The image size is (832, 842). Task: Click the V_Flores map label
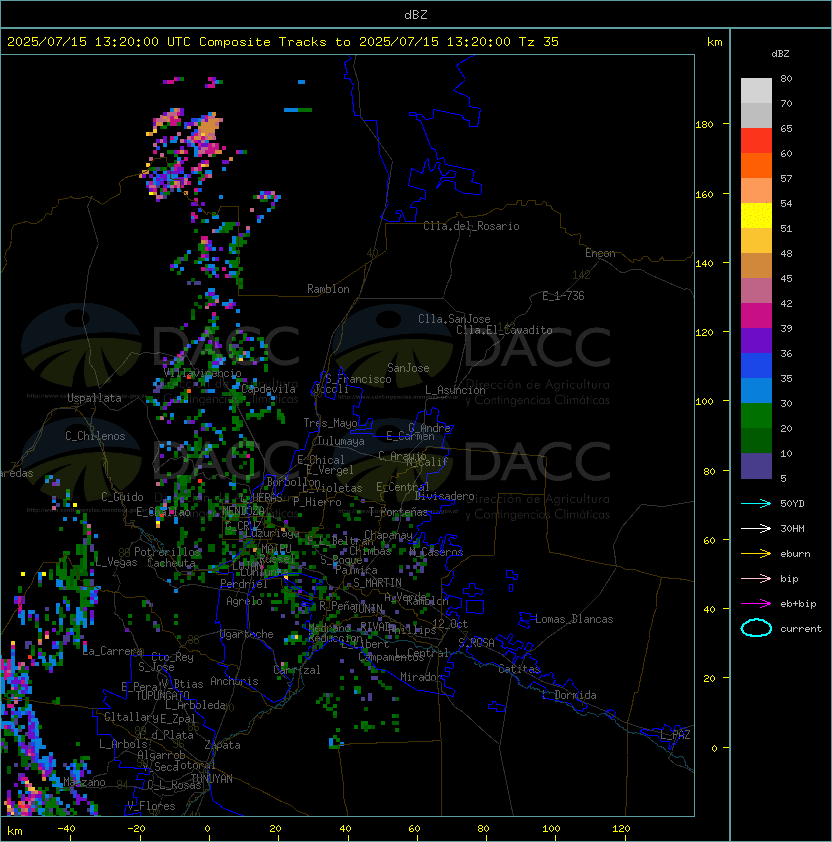[x=151, y=806]
